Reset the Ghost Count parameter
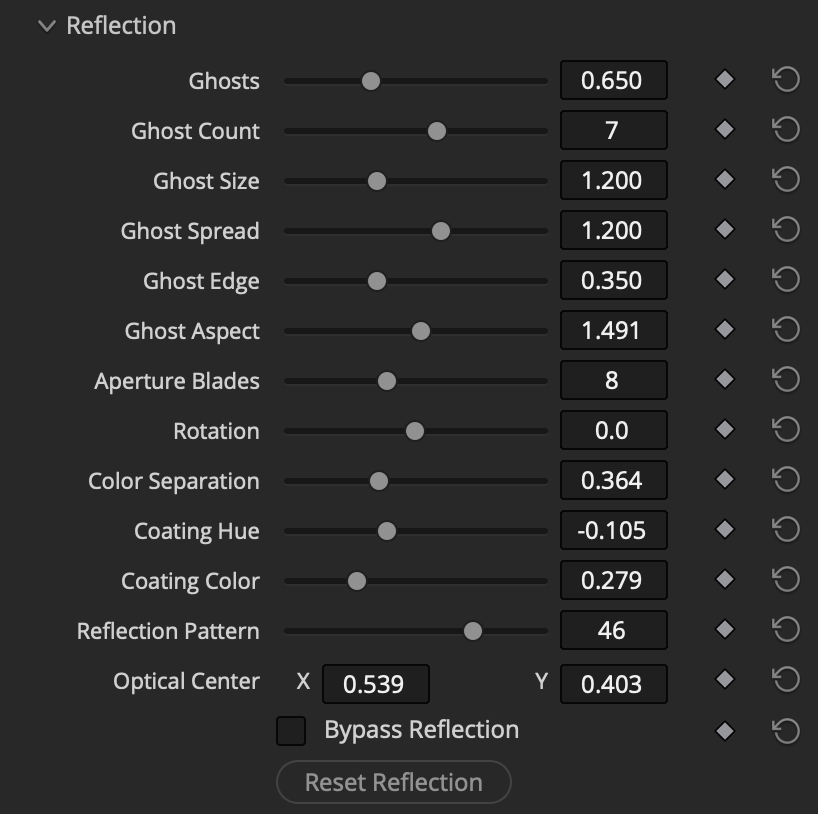This screenshot has width=818, height=814. coord(786,129)
